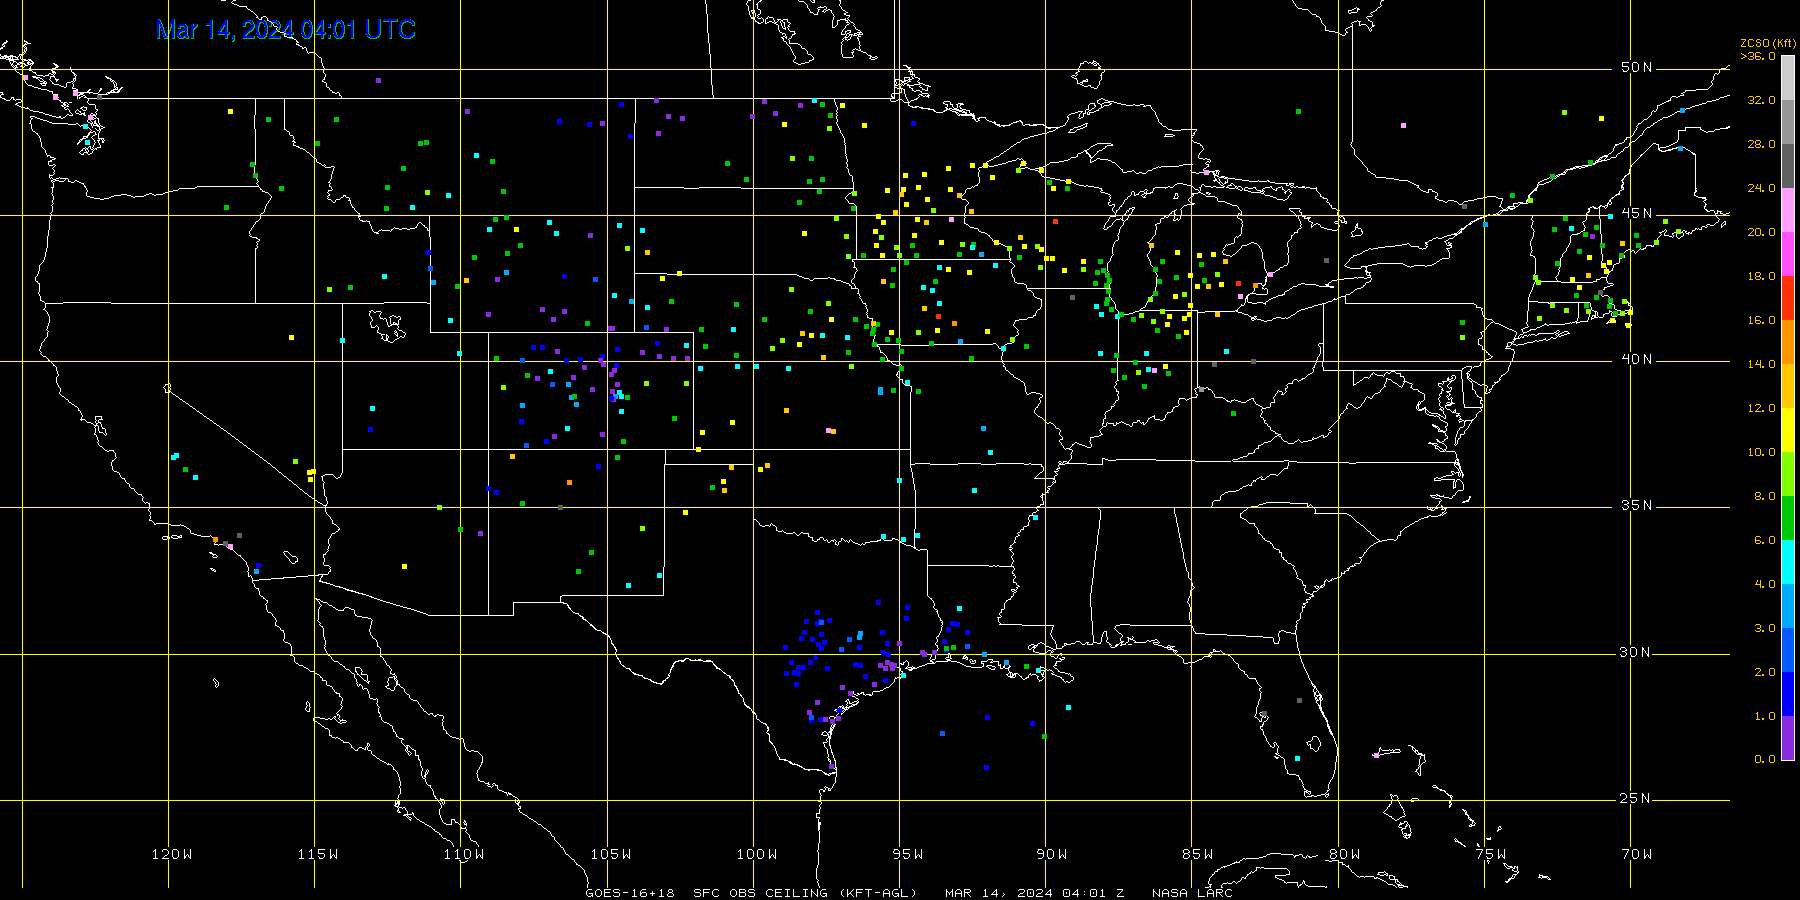Click the '28.0' legend label
The image size is (1800, 900).
(1762, 144)
